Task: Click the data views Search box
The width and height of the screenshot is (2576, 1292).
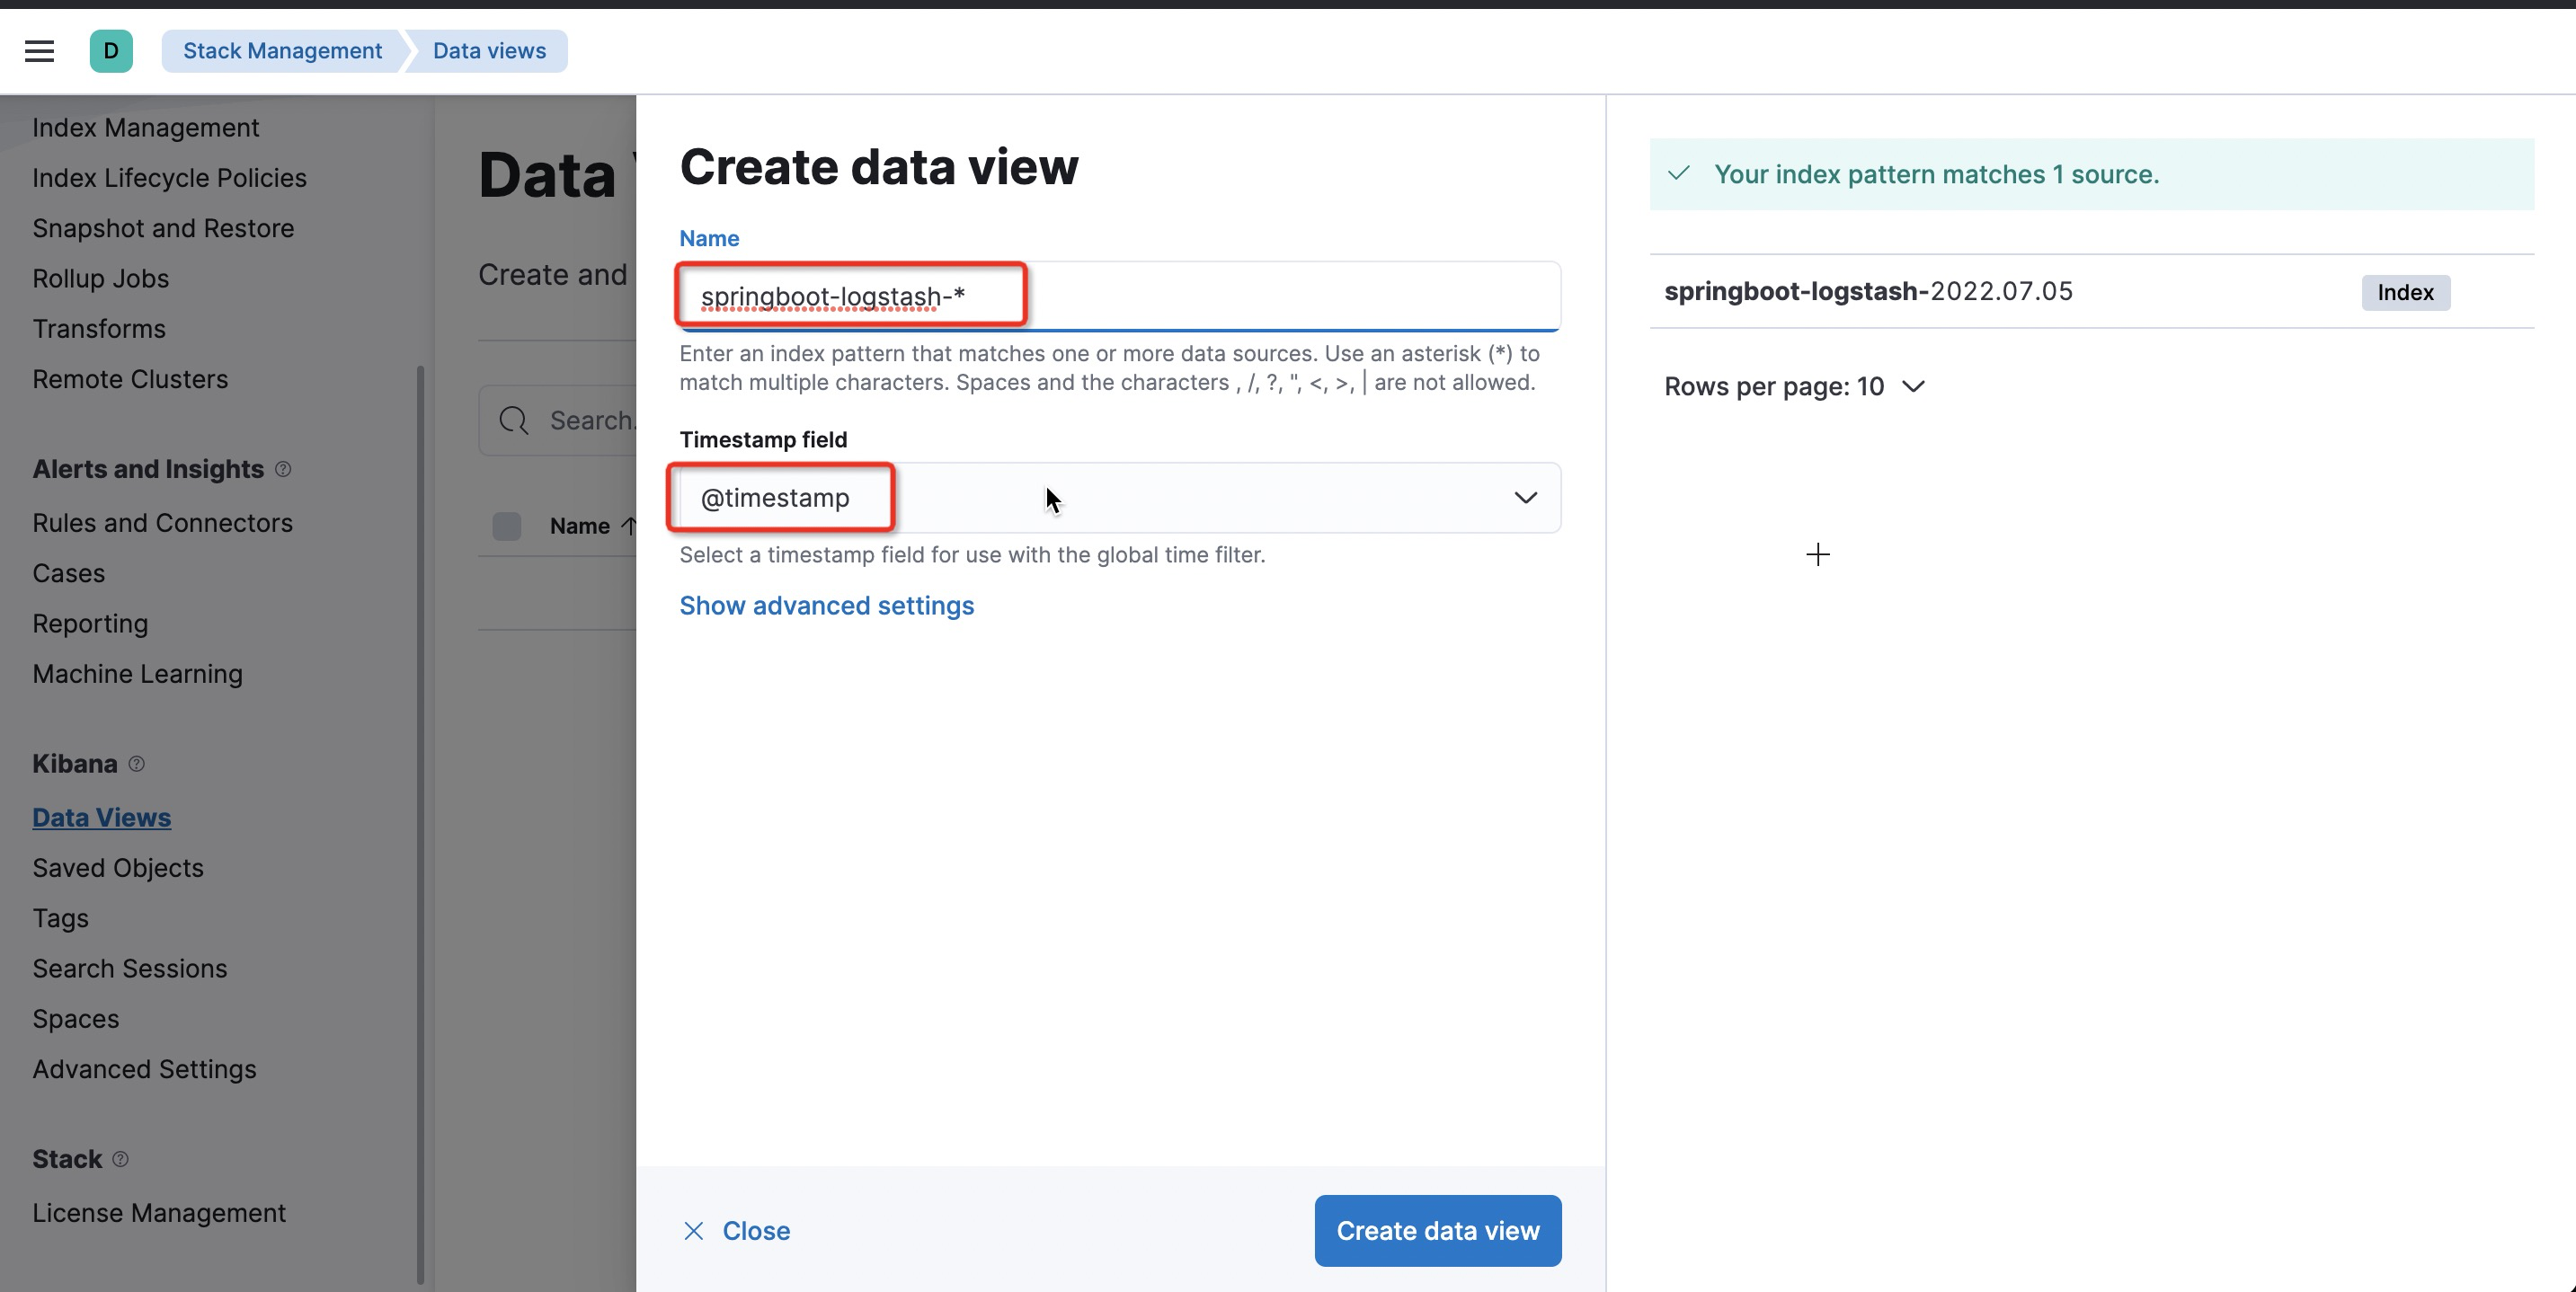Action: [x=557, y=420]
